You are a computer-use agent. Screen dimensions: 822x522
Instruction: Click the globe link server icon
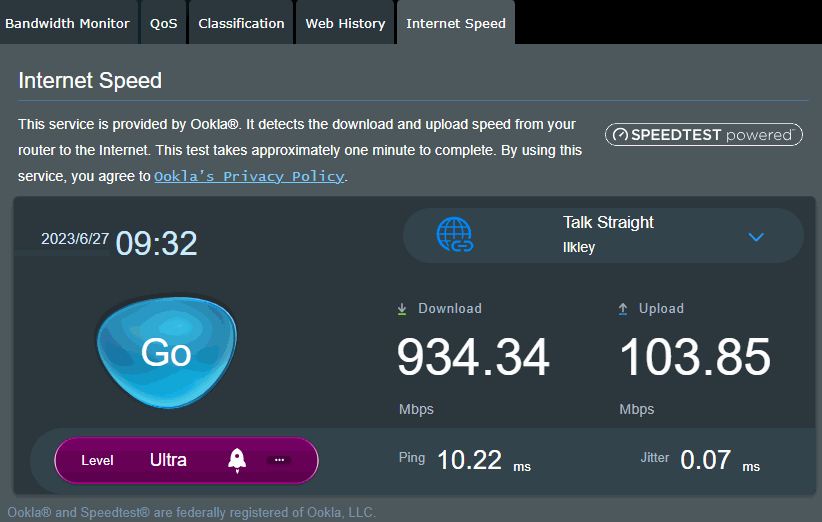pos(455,235)
